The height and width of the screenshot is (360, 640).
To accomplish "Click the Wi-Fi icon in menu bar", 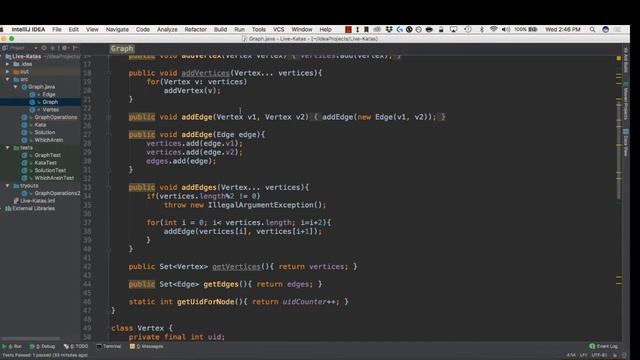I will click(x=493, y=29).
